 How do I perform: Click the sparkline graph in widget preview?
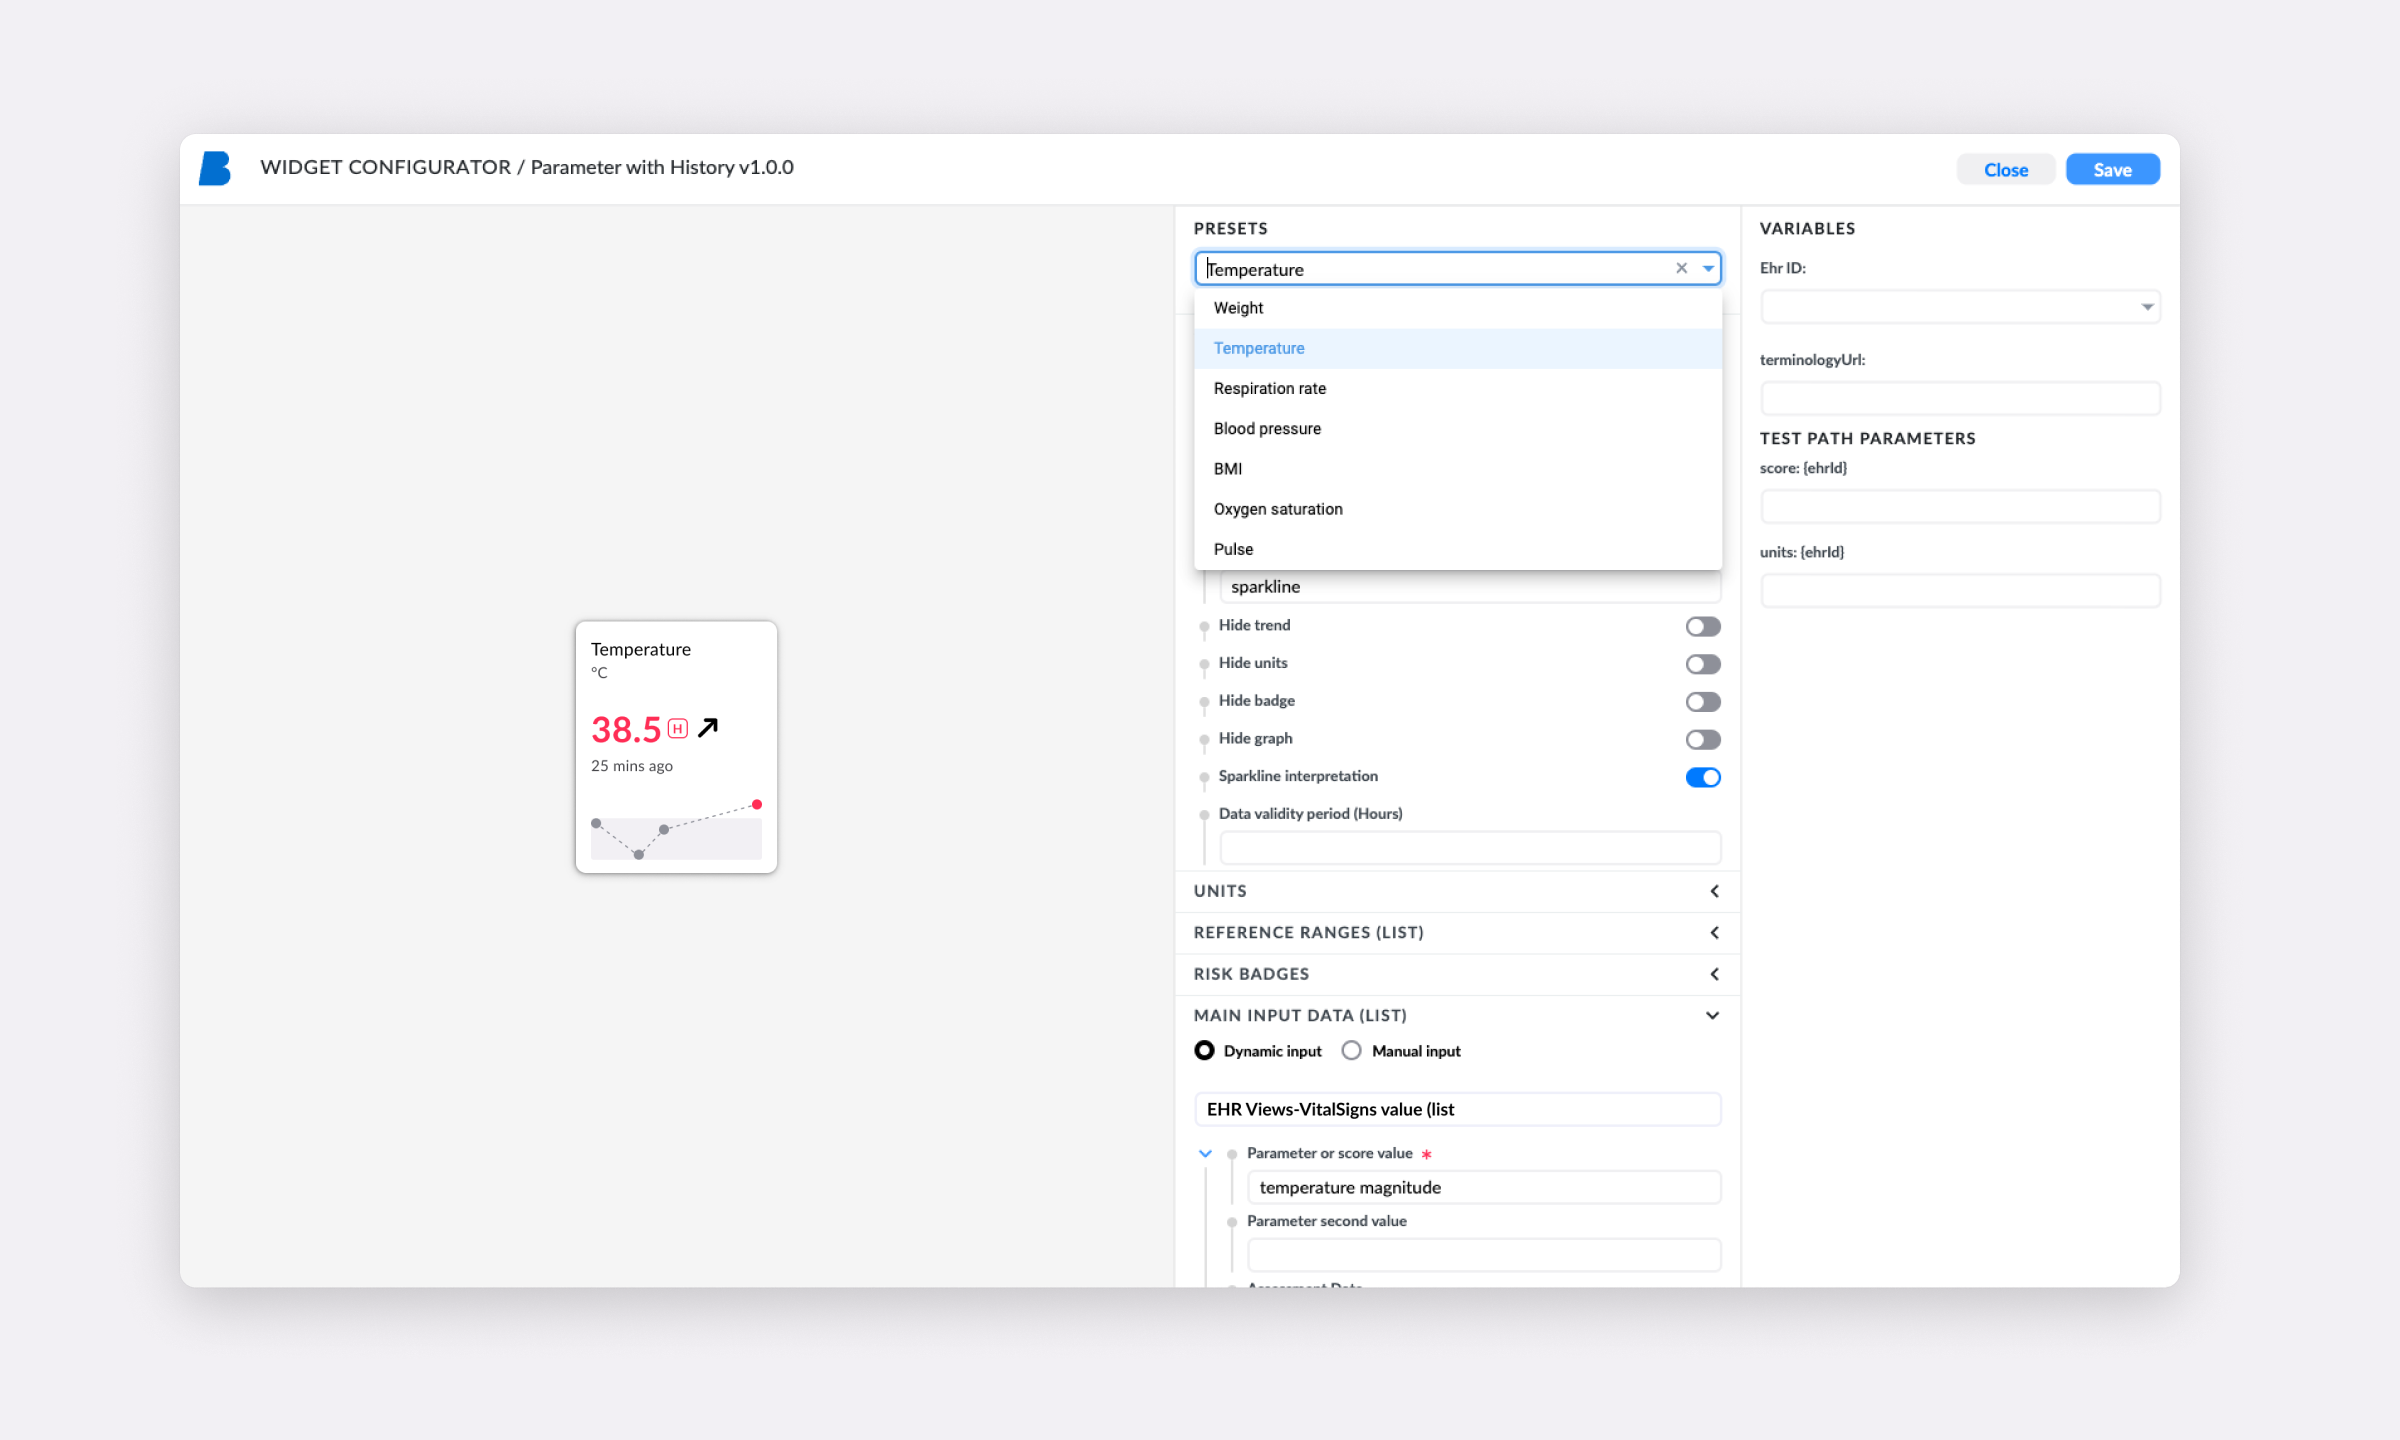[676, 830]
